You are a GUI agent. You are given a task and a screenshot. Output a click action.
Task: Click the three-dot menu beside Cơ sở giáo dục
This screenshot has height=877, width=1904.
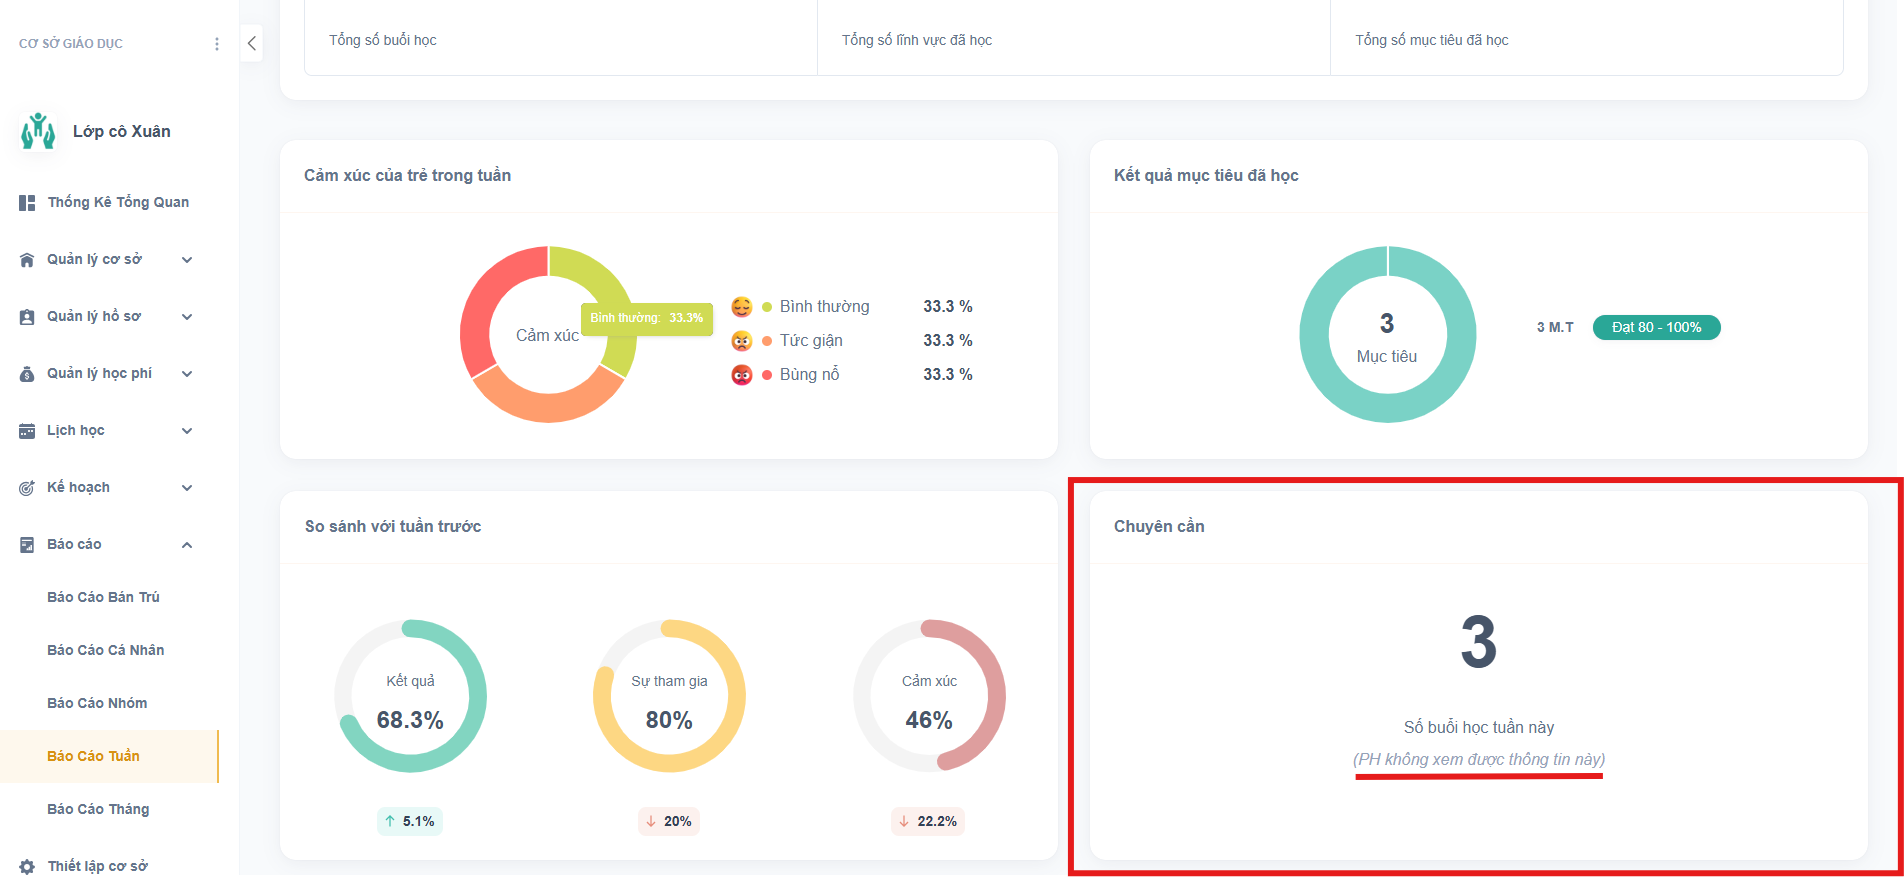pyautogui.click(x=217, y=44)
